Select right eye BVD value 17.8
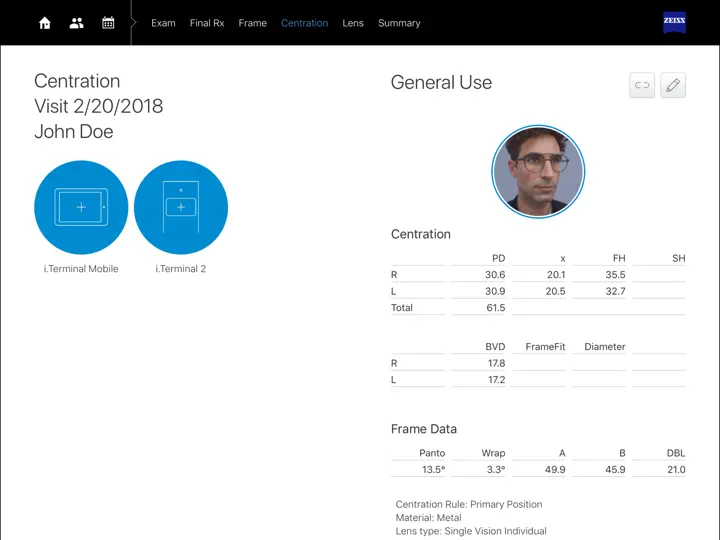720x540 pixels. tap(496, 363)
